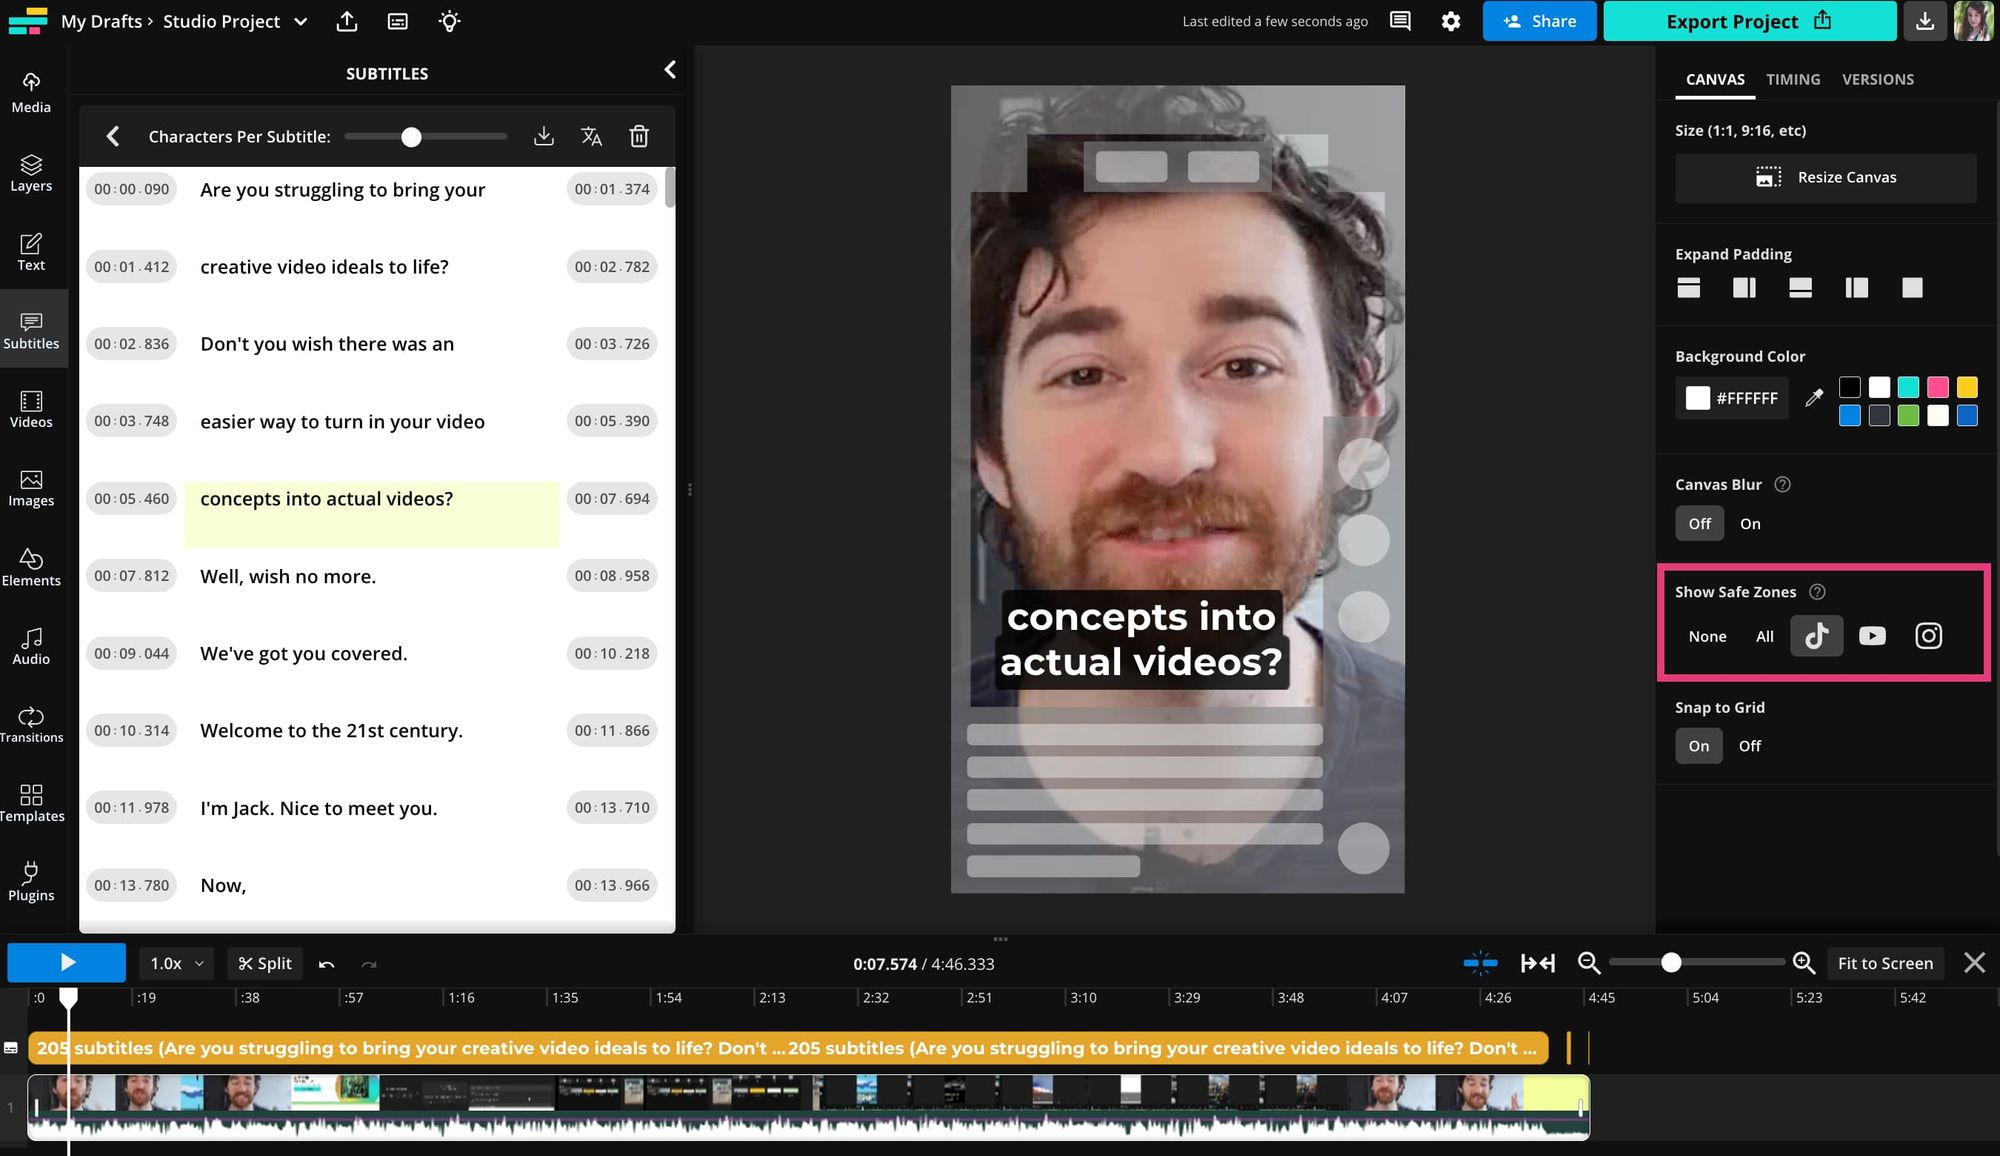The image size is (2000, 1156).
Task: Switch to the VERSIONS tab
Action: [1877, 79]
